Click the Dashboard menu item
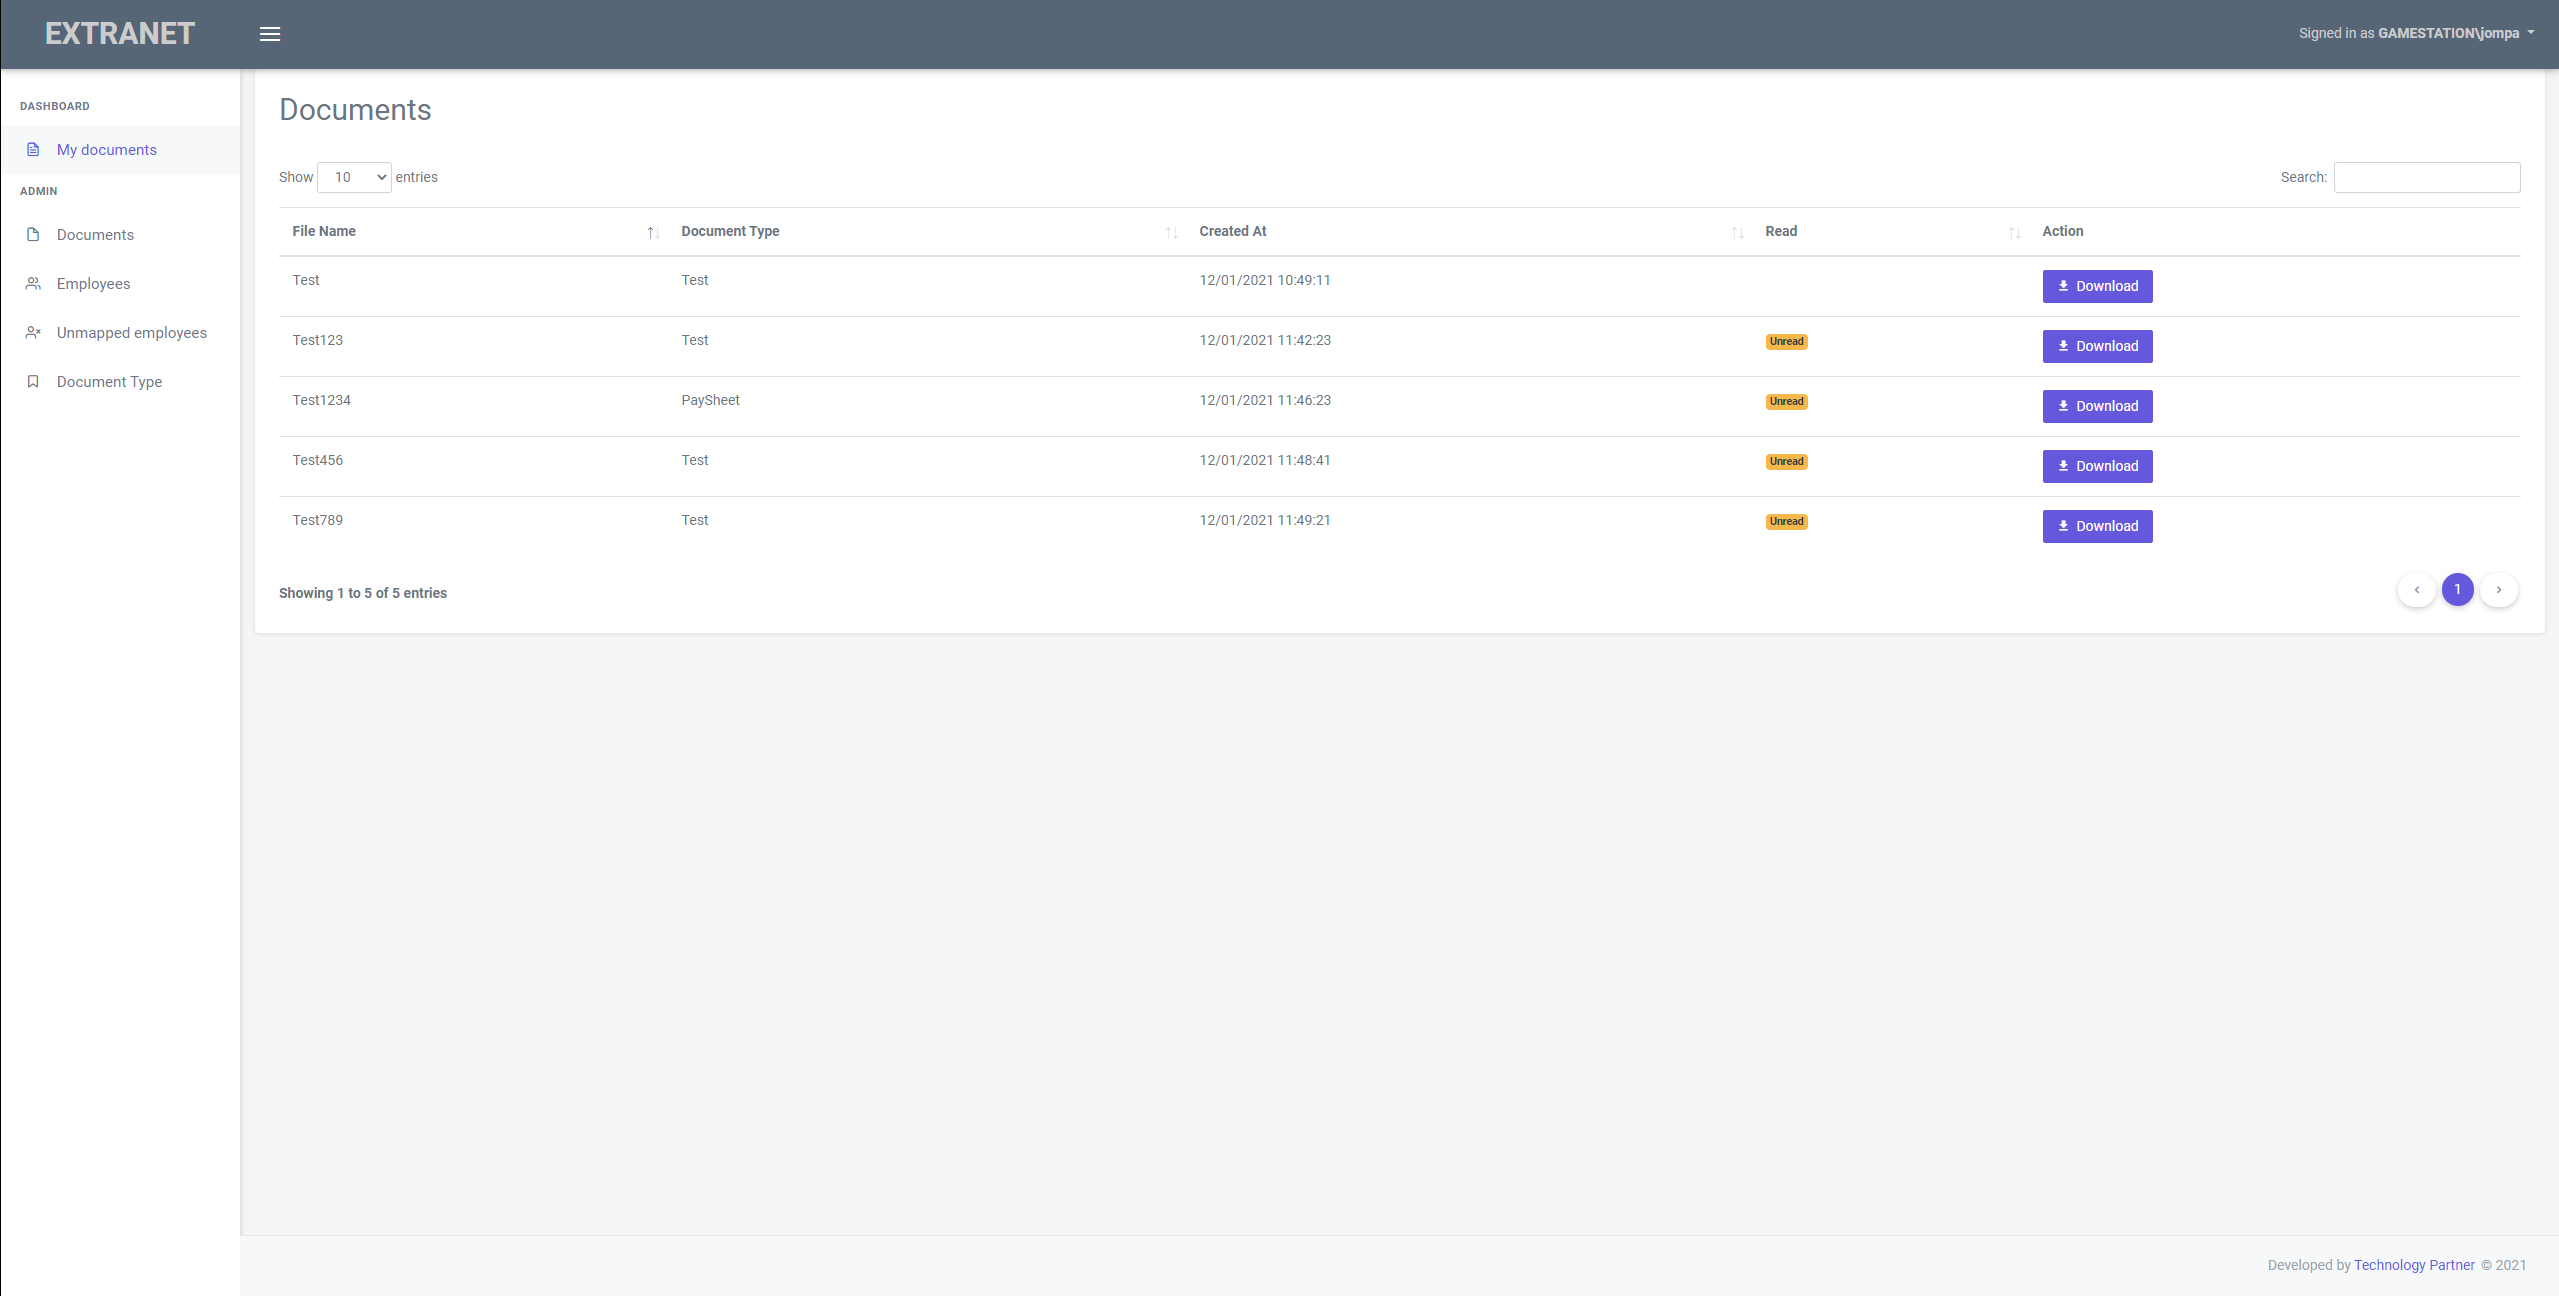This screenshot has height=1296, width=2559. pos(55,106)
